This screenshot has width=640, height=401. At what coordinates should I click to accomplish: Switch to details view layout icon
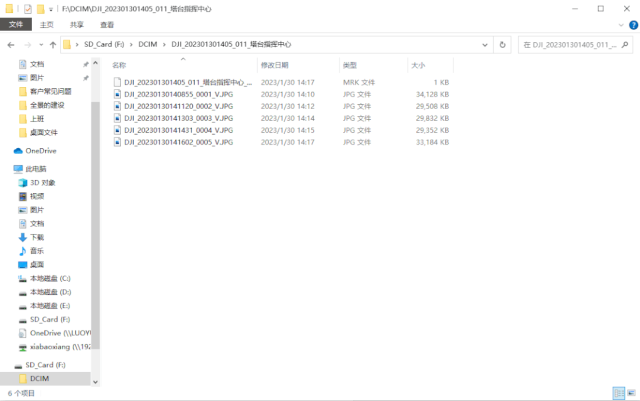coord(619,393)
